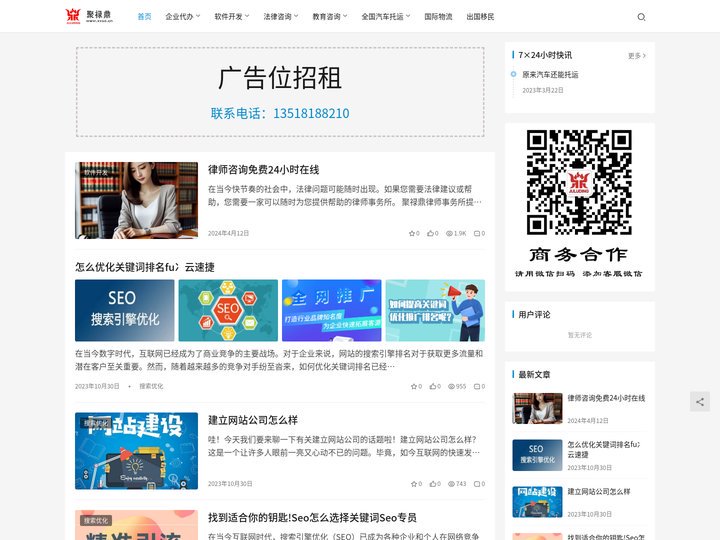Image resolution: width=720 pixels, height=540 pixels.
Task: Open SEO 搜索引擎优化 image in article gallery
Action: pyautogui.click(x=124, y=310)
